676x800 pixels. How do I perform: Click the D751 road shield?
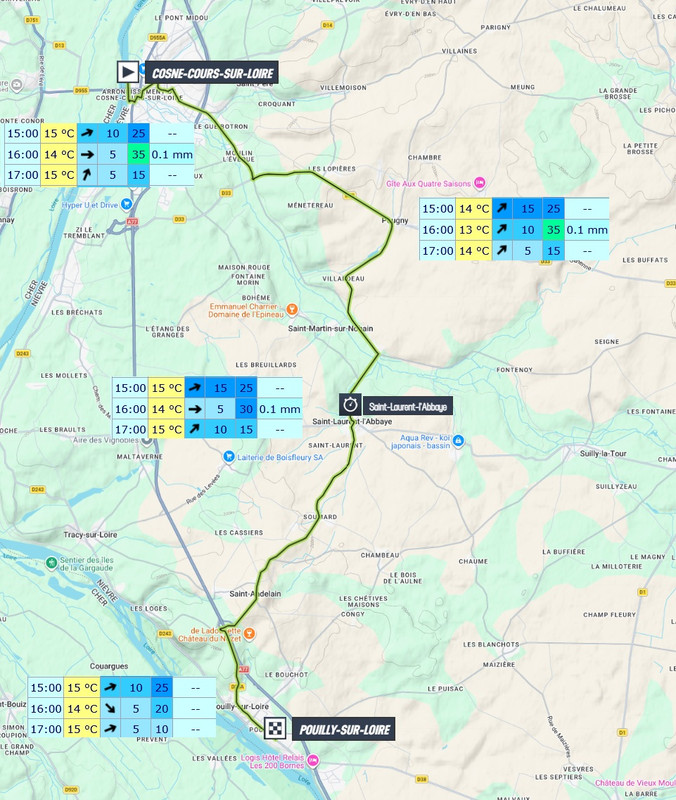(x=32, y=20)
